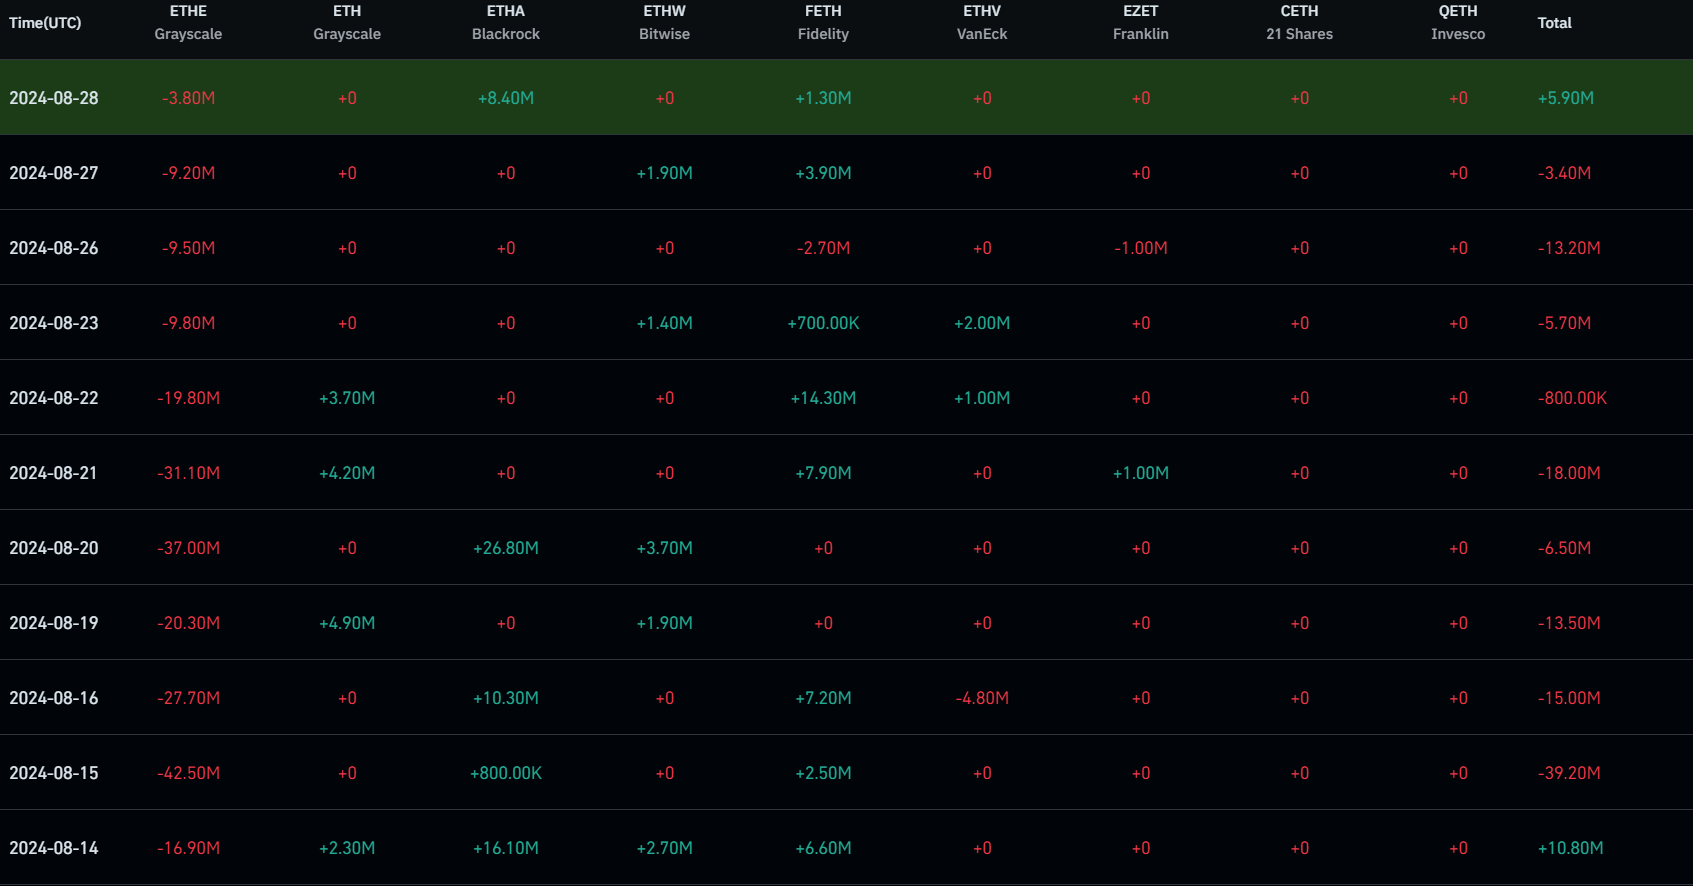Click the FETH Fidelity column header
The height and width of the screenshot is (886, 1693).
point(823,23)
